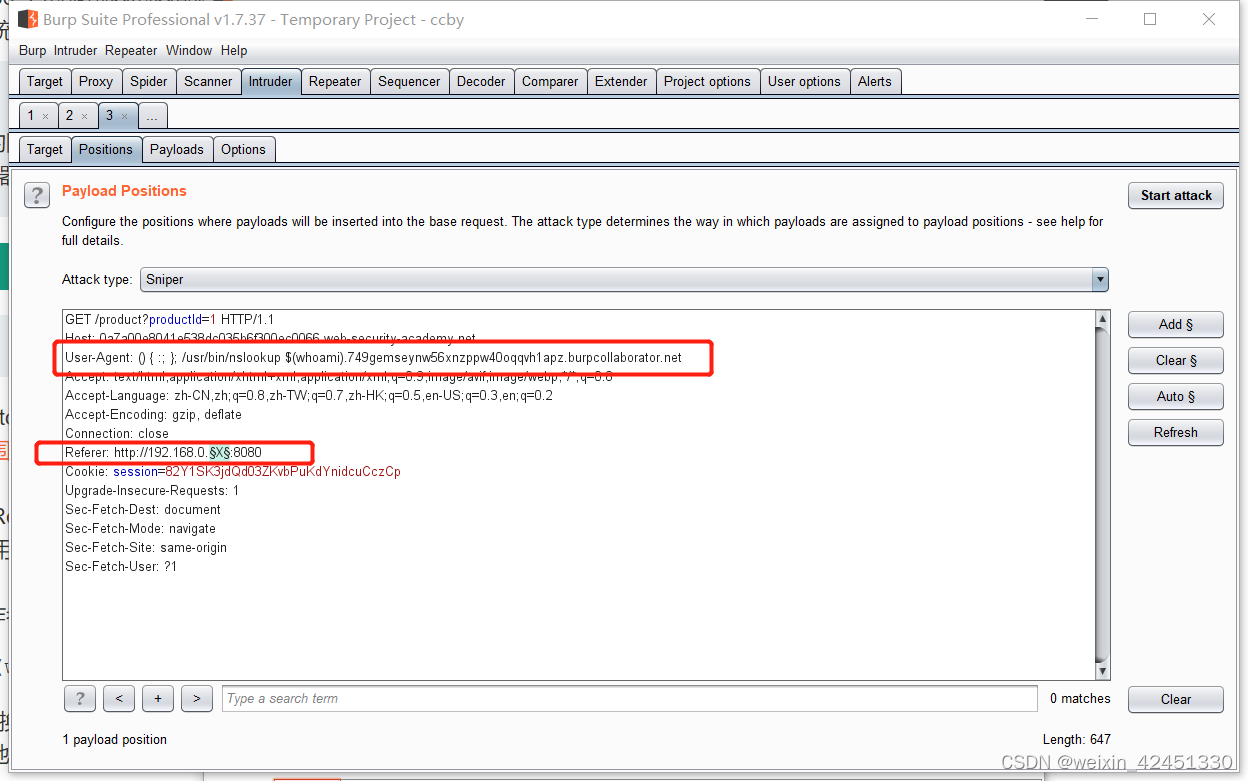Click the Add § button
Image resolution: width=1248 pixels, height=781 pixels.
tap(1176, 325)
